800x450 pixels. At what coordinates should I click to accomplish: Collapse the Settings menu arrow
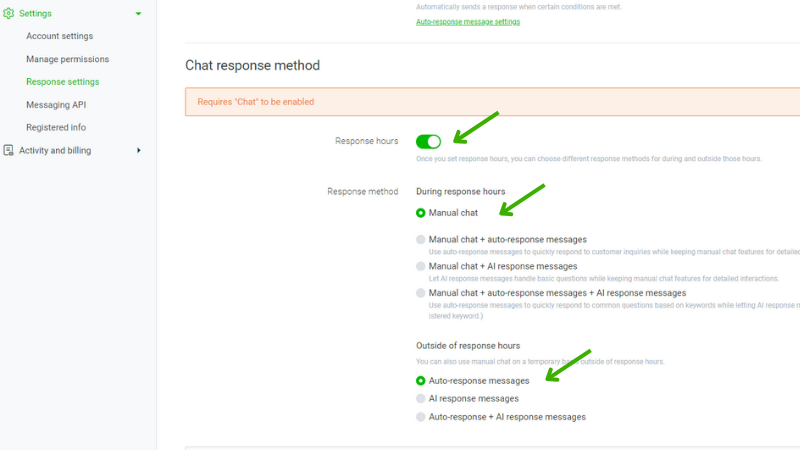pos(138,14)
